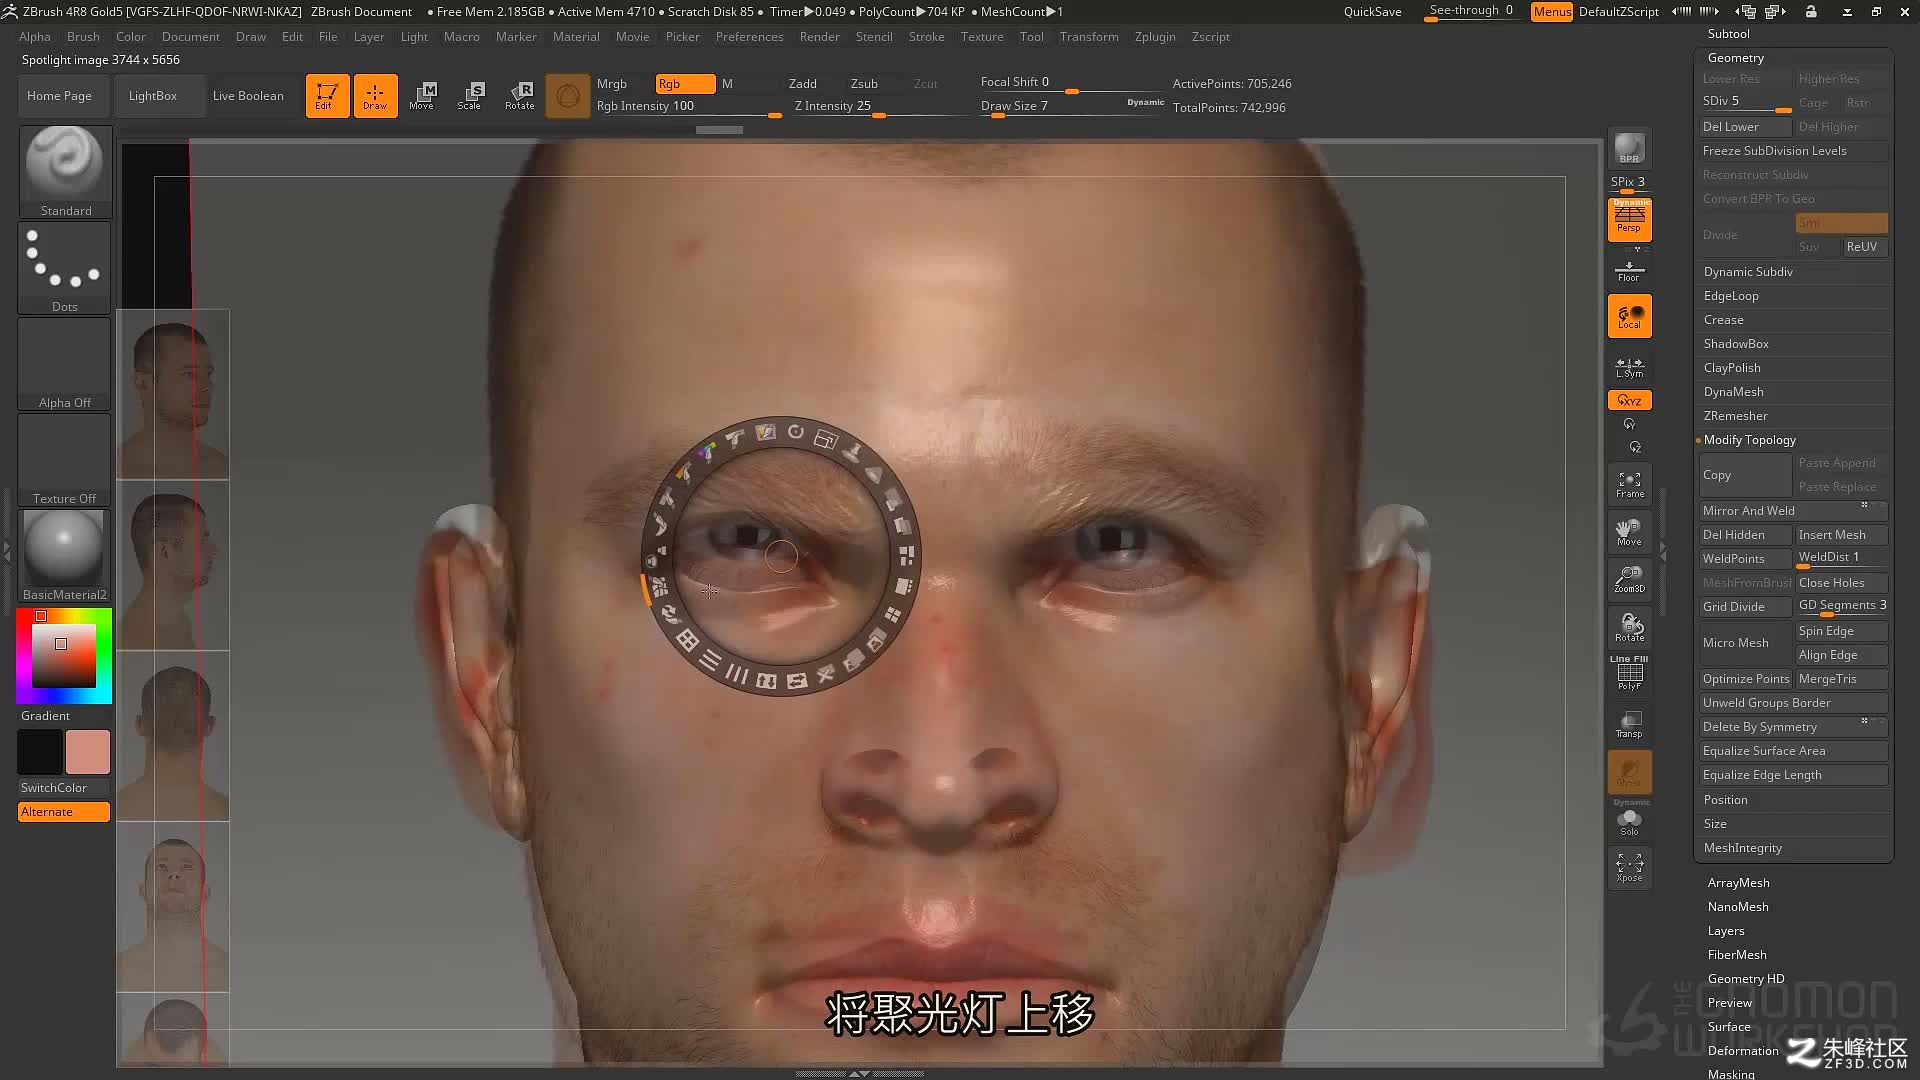Click the padlock icon in title bar

pos(1811,12)
